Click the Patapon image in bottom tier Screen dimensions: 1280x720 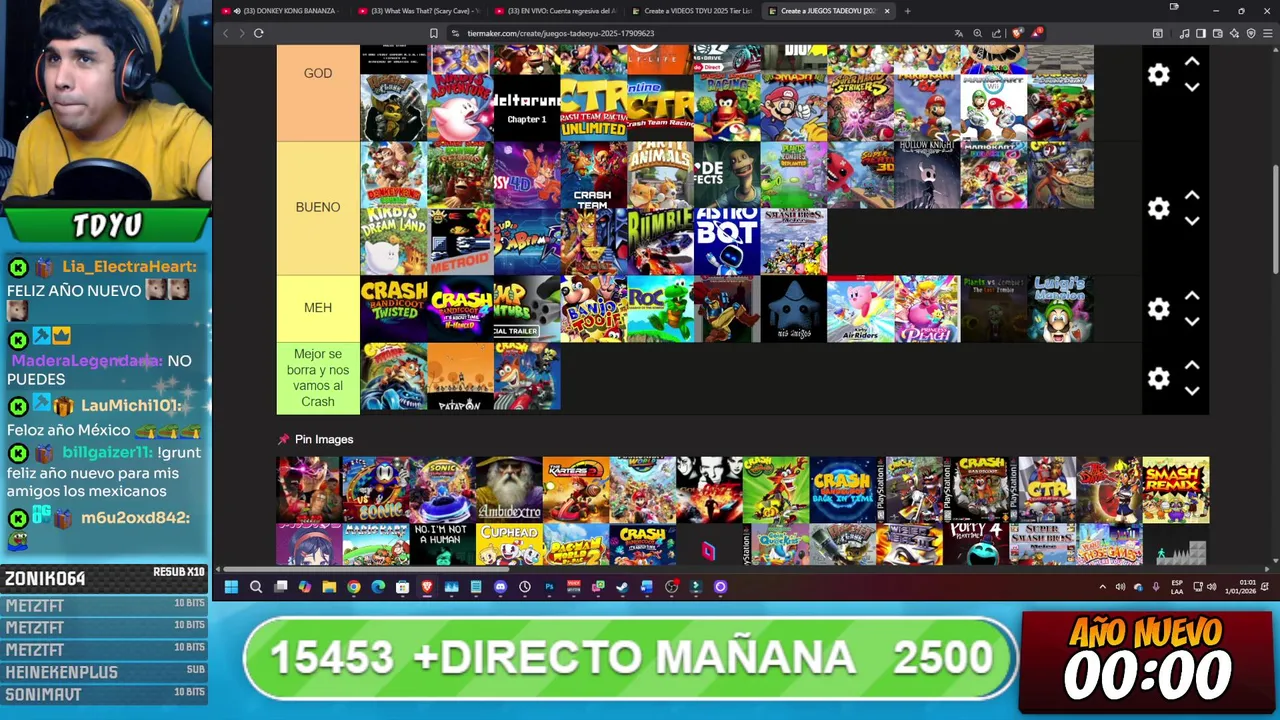coord(460,377)
